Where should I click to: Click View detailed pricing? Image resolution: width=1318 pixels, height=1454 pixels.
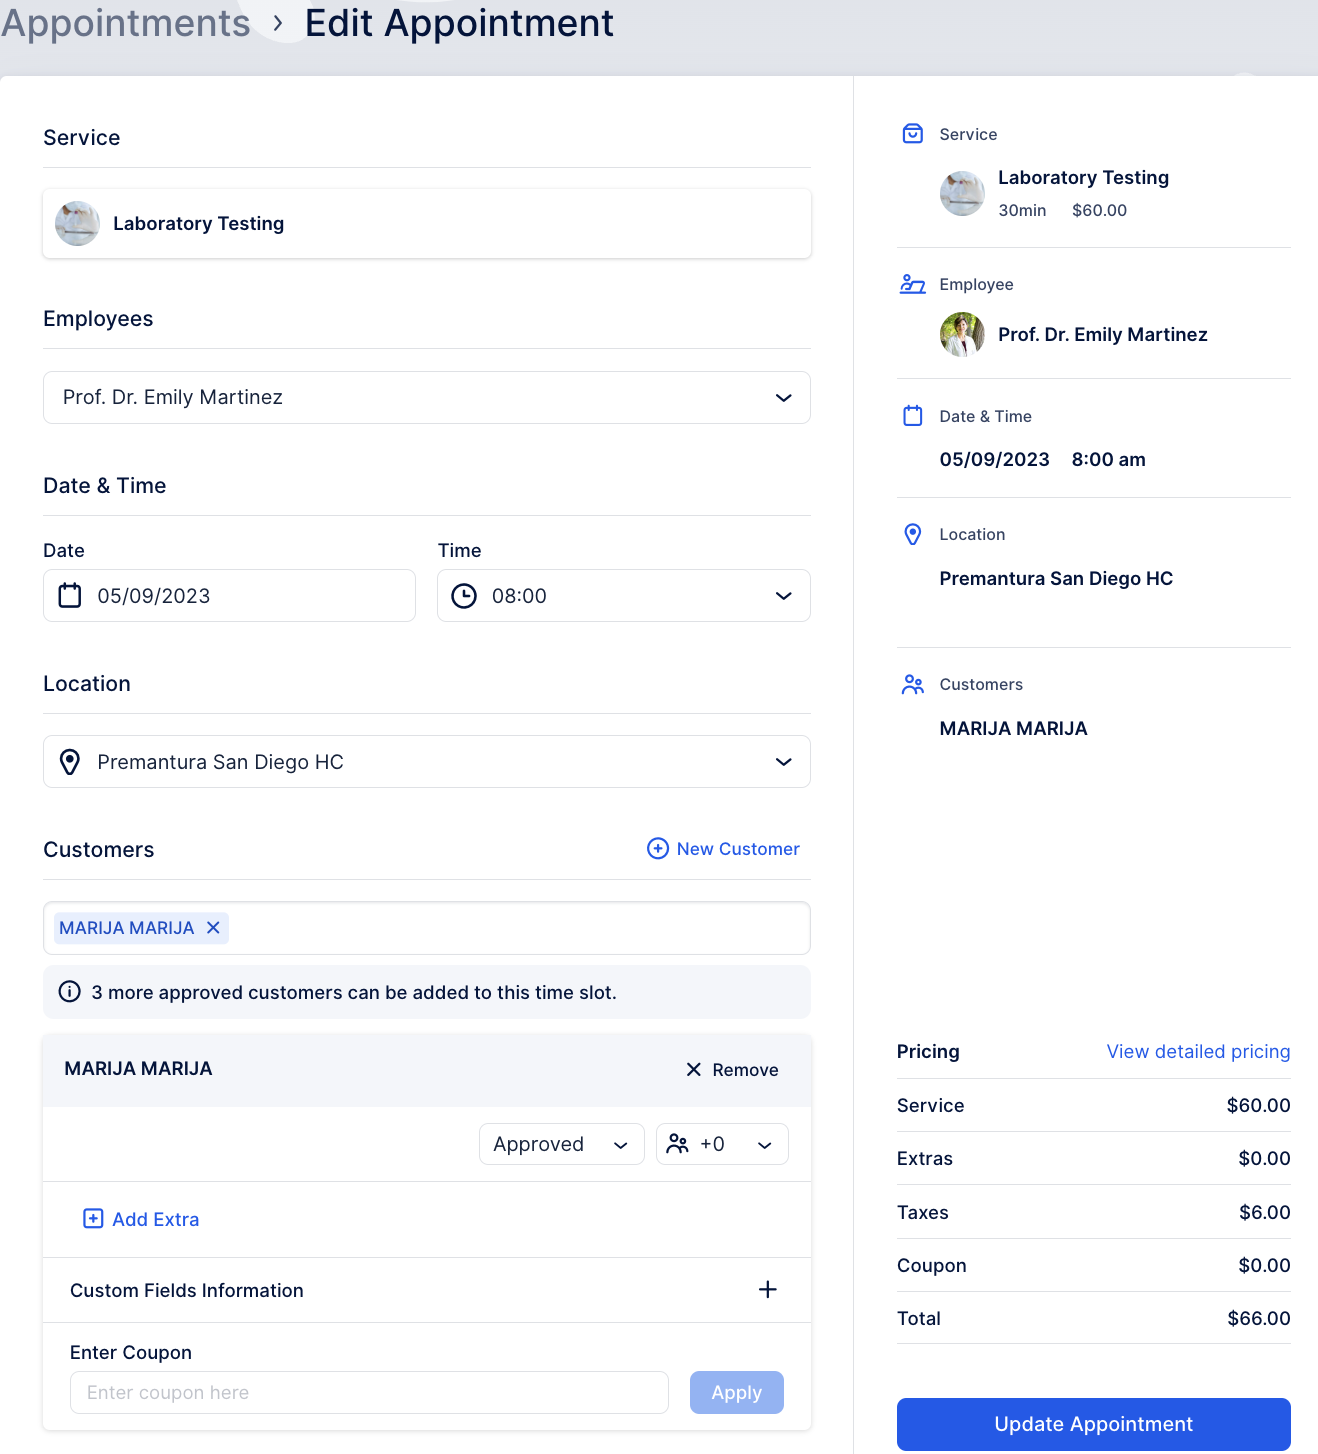pyautogui.click(x=1197, y=1051)
